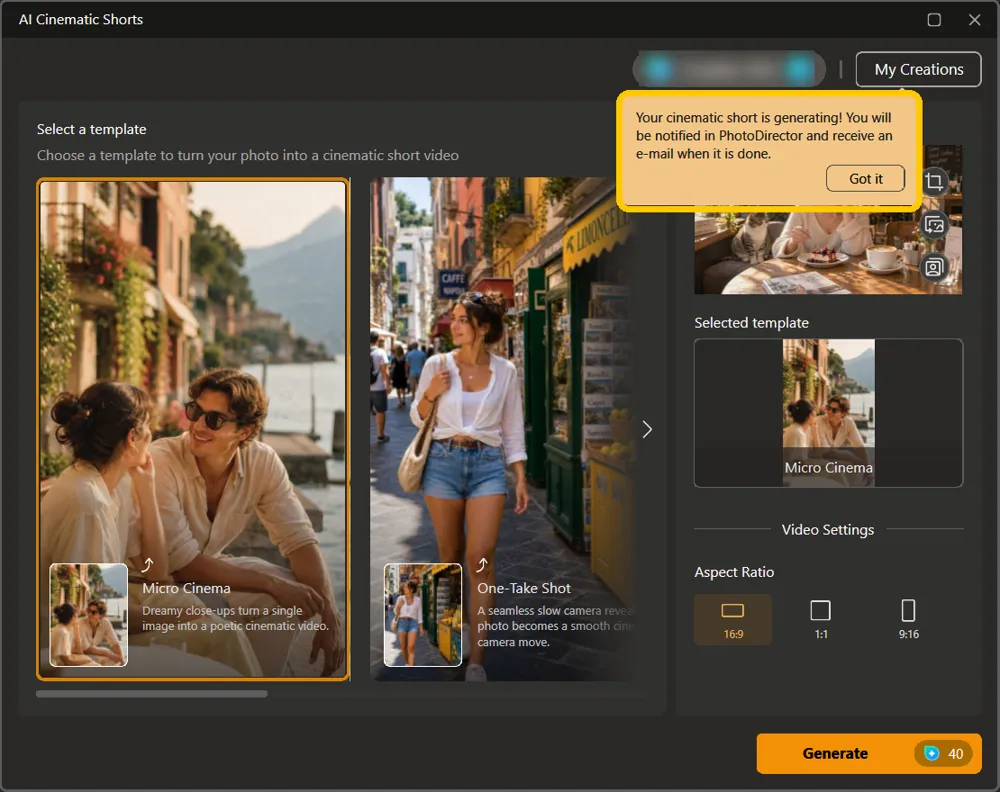Click the credit shield icon on Generate
Image resolution: width=1000 pixels, height=792 pixels.
[x=932, y=754]
